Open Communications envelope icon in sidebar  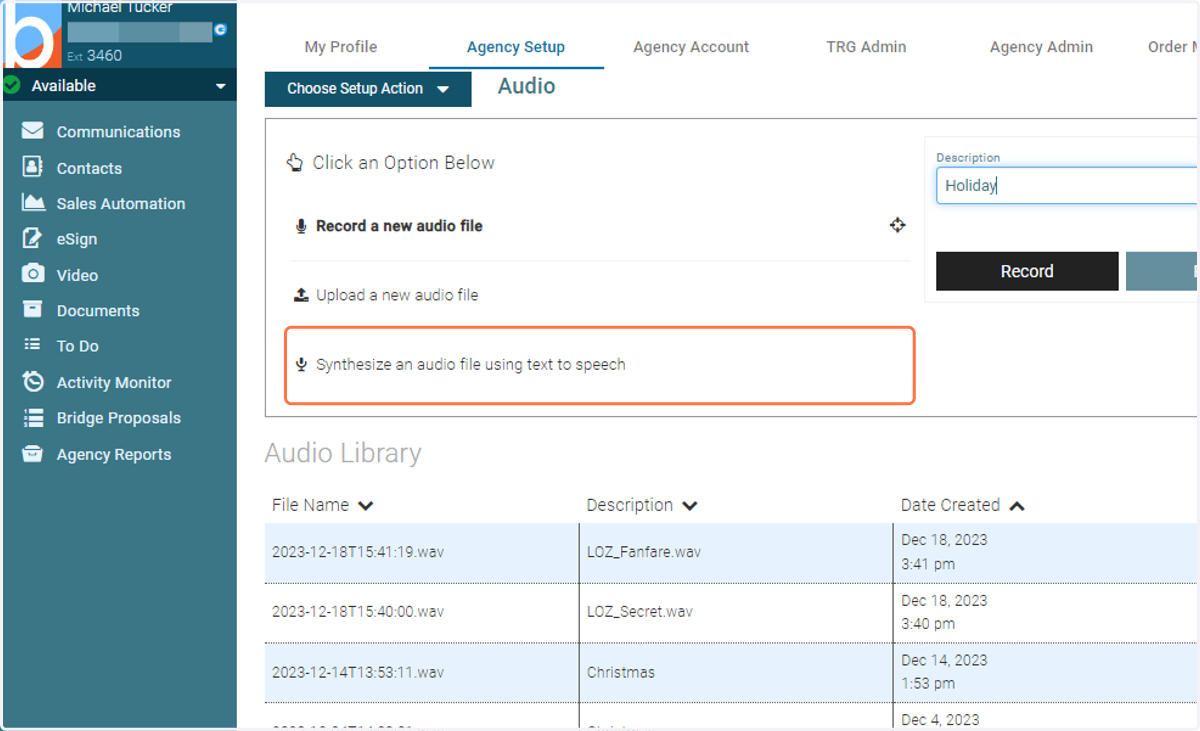pos(33,131)
